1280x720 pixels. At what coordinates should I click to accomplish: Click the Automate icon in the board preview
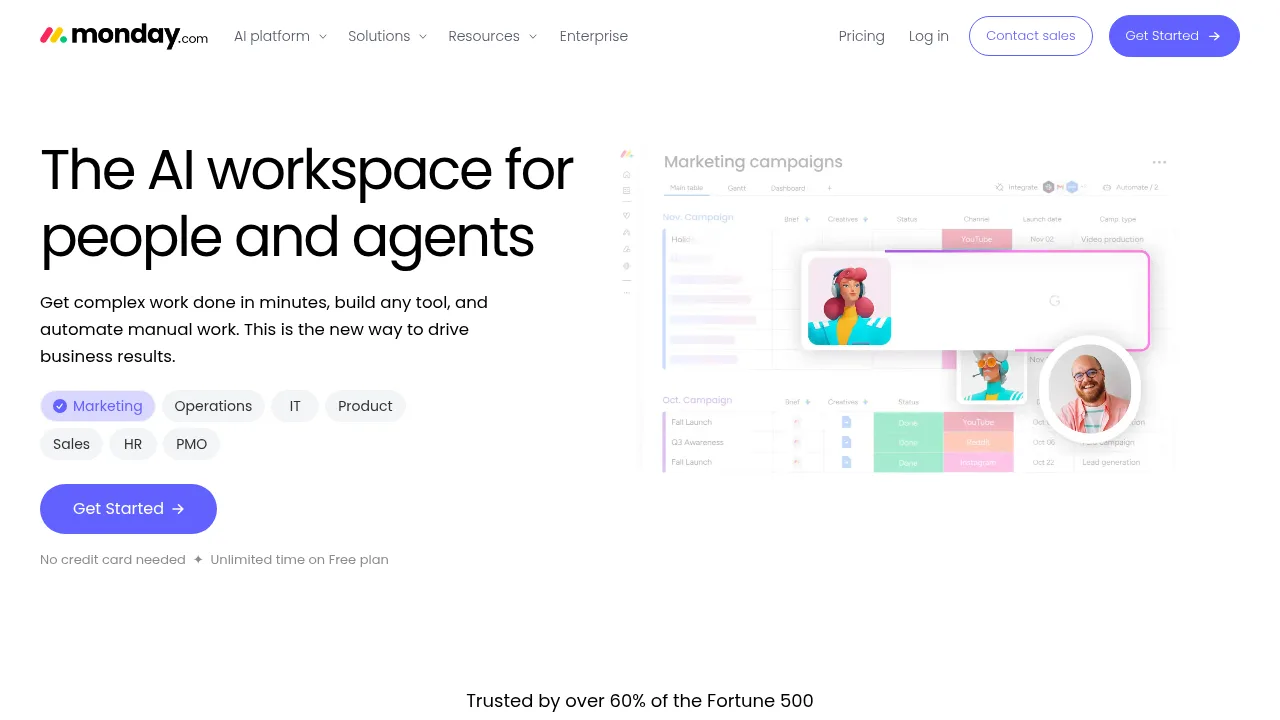(1107, 187)
